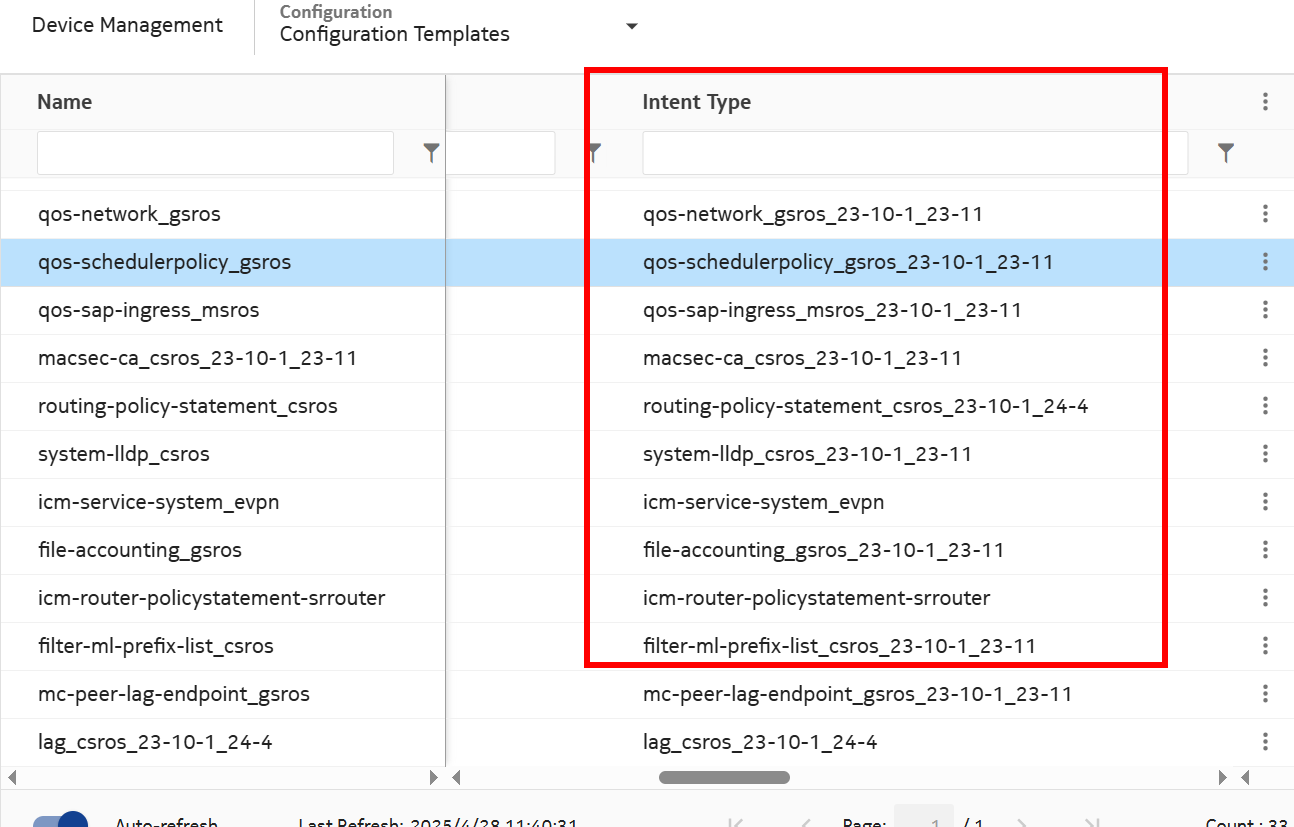Sort by the Intent Type column header
The width and height of the screenshot is (1294, 827).
click(x=696, y=102)
